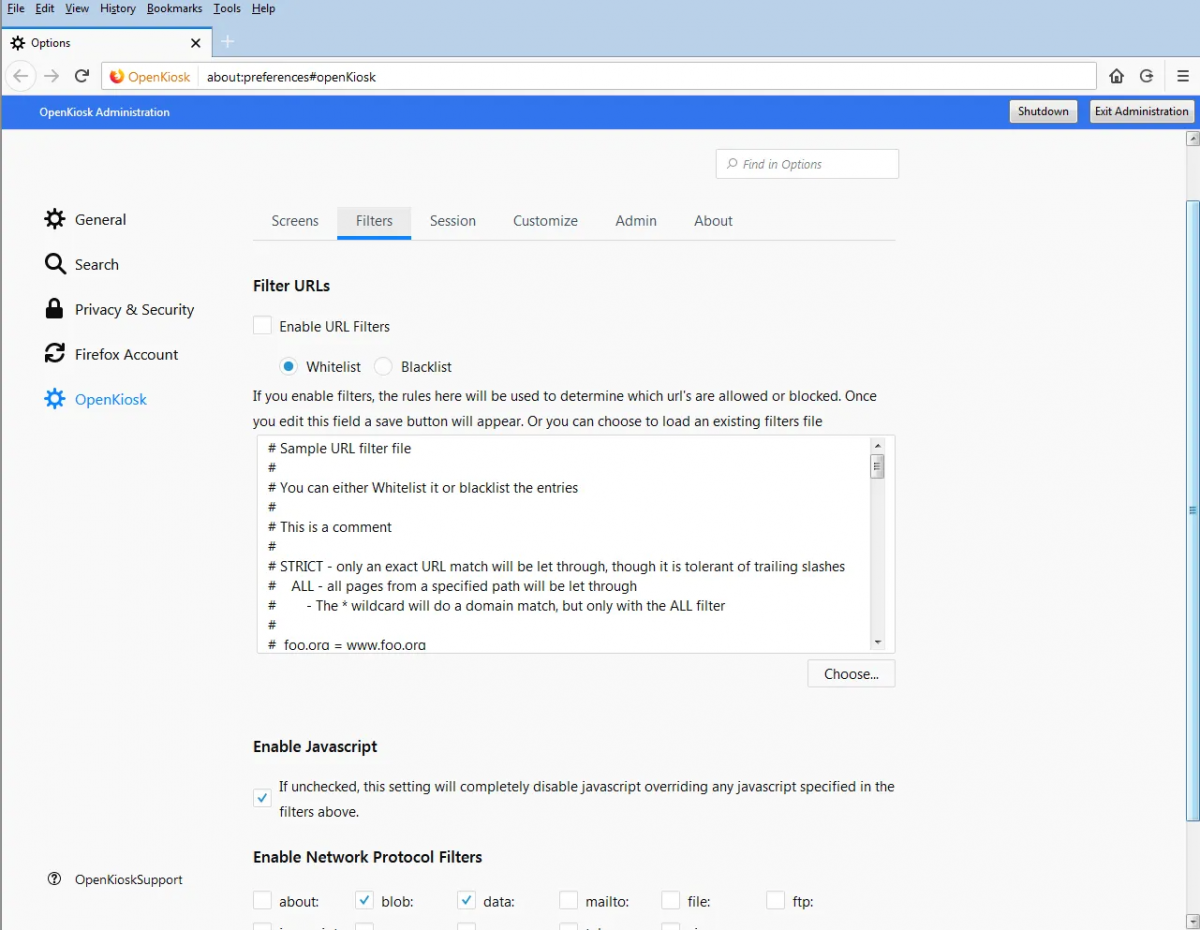Open the browser hamburger menu
This screenshot has width=1200, height=930.
coord(1184,76)
